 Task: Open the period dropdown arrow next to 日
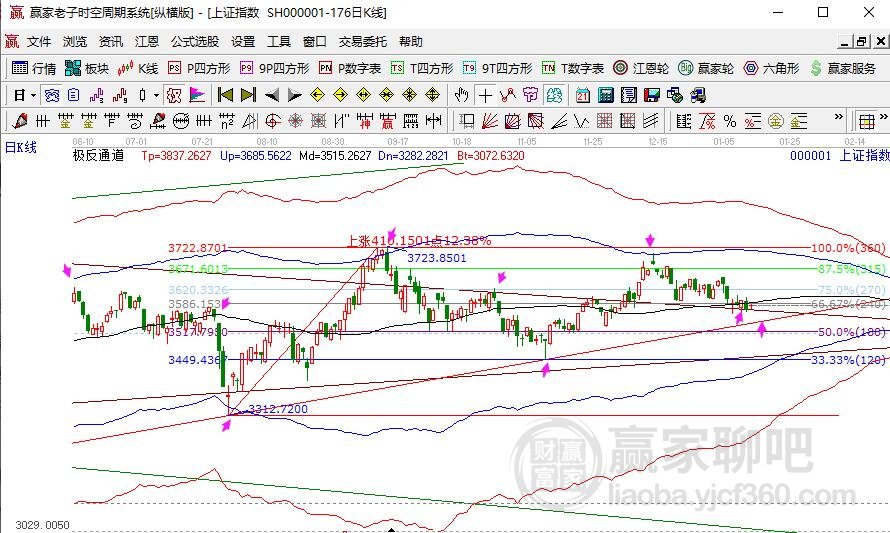34,95
